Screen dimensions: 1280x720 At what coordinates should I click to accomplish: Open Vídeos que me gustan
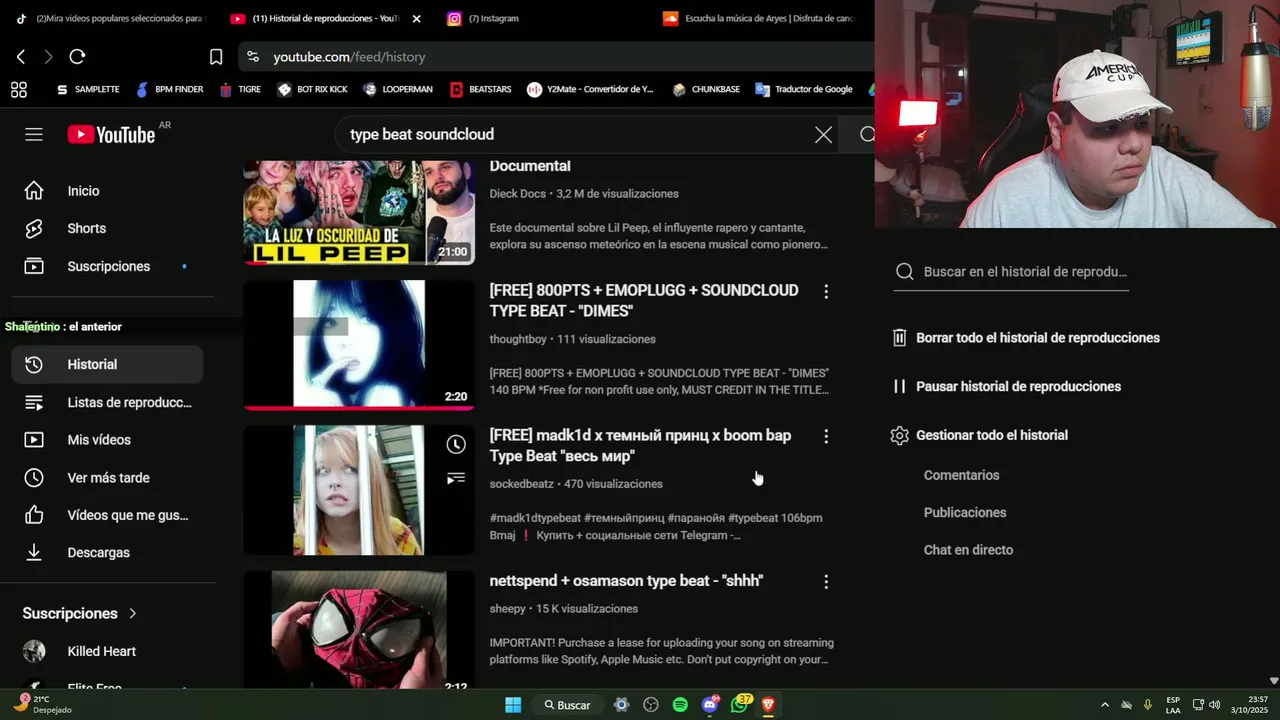coord(107,515)
